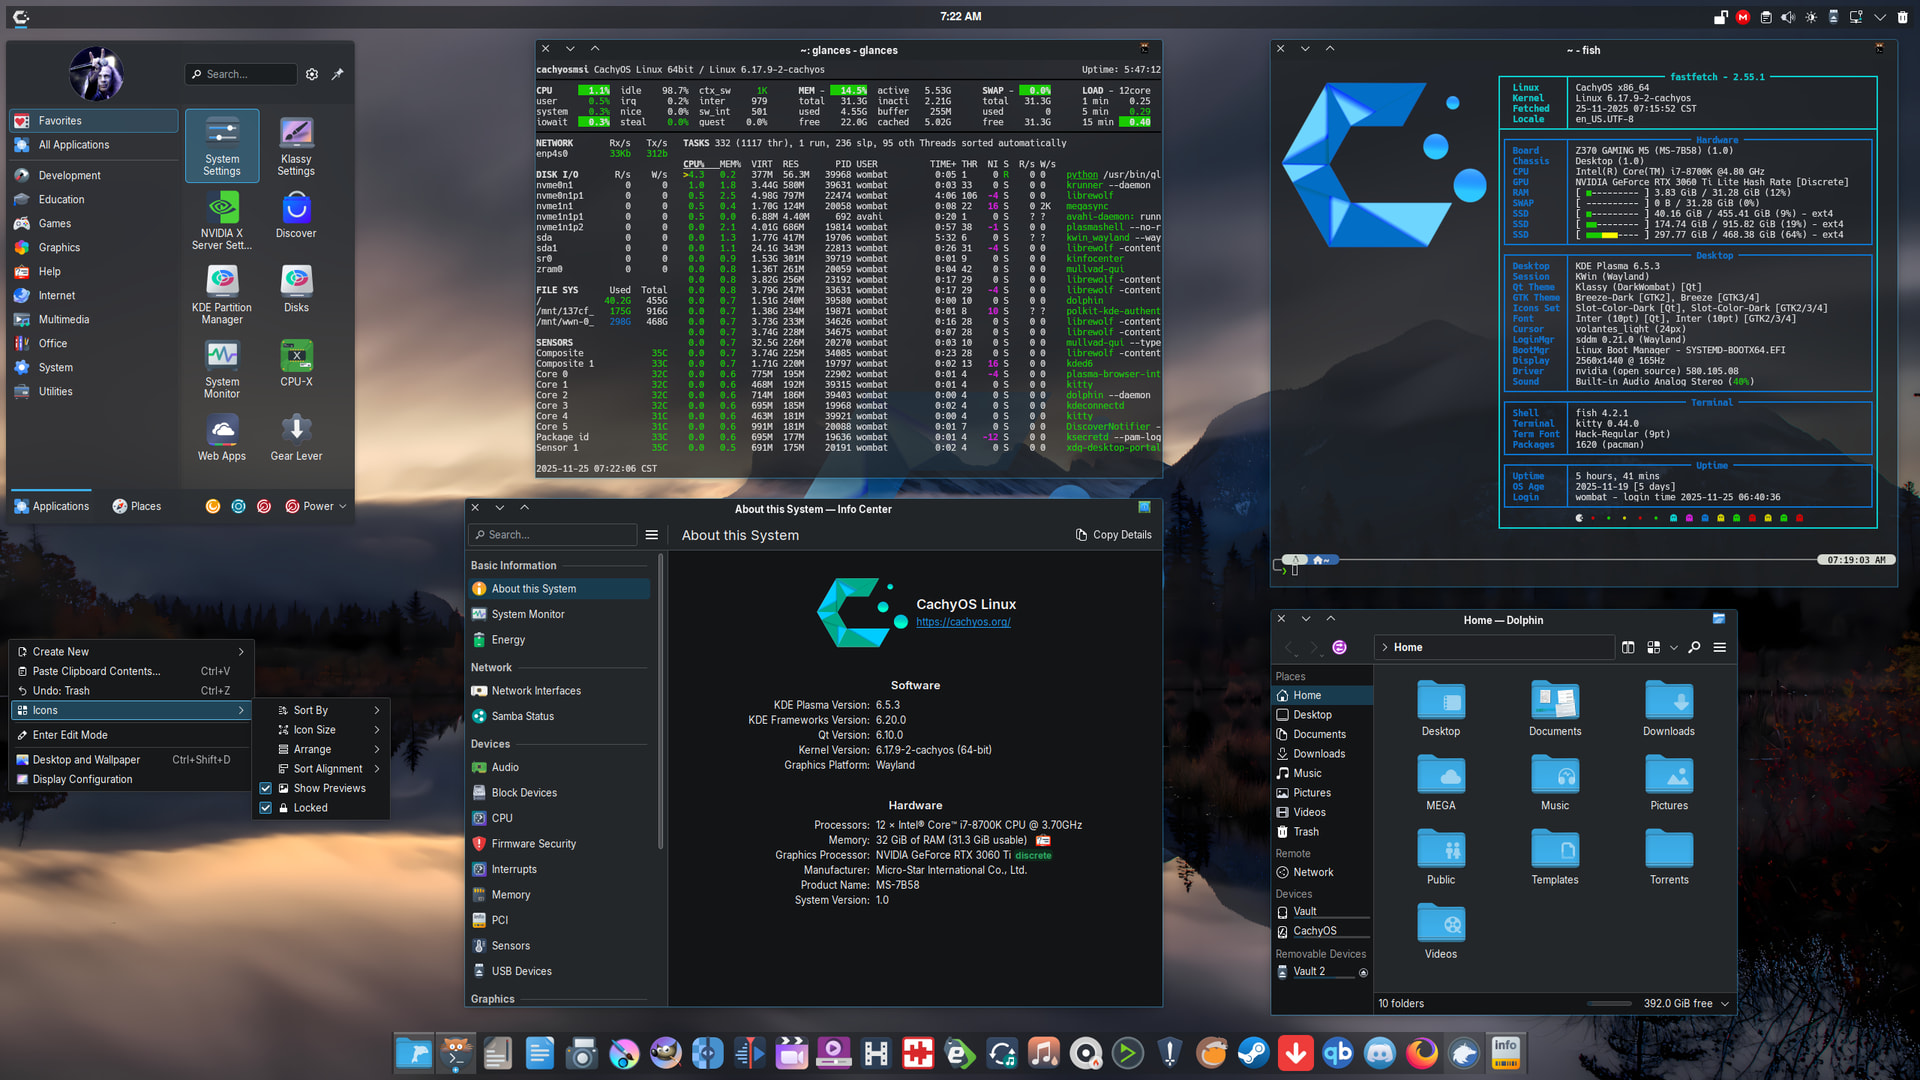Switch to the Places tab in launcher

pyautogui.click(x=137, y=506)
